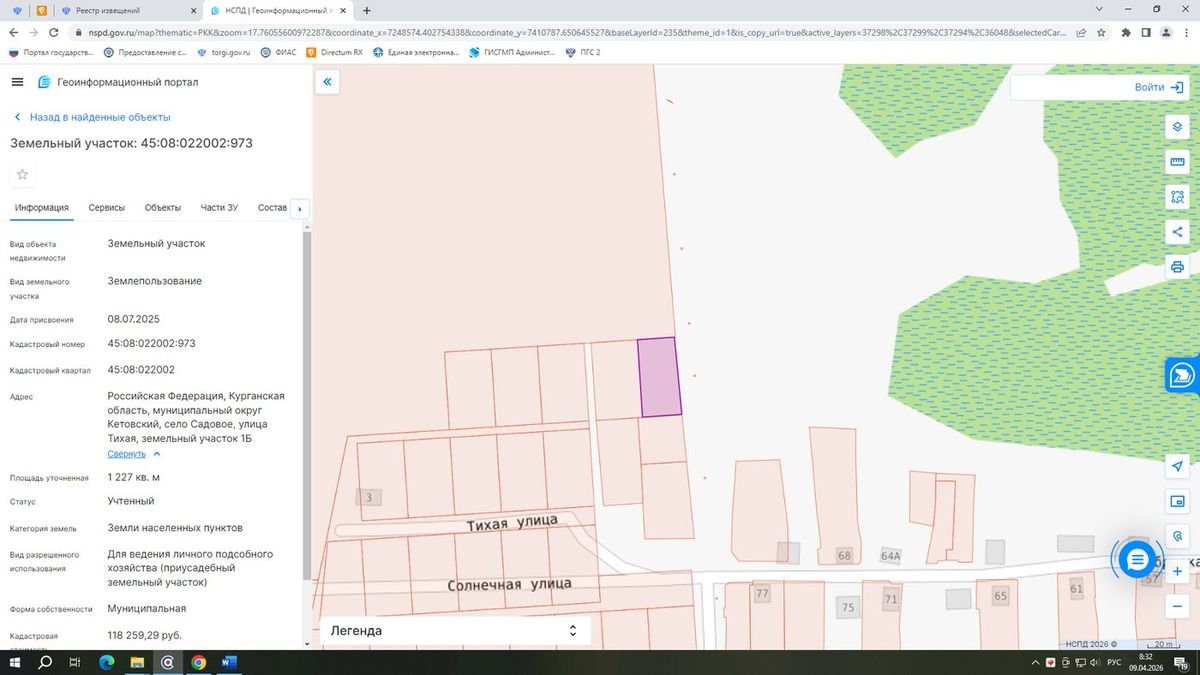Locate my position with arrow icon
The image size is (1200, 675).
pyautogui.click(x=1177, y=466)
